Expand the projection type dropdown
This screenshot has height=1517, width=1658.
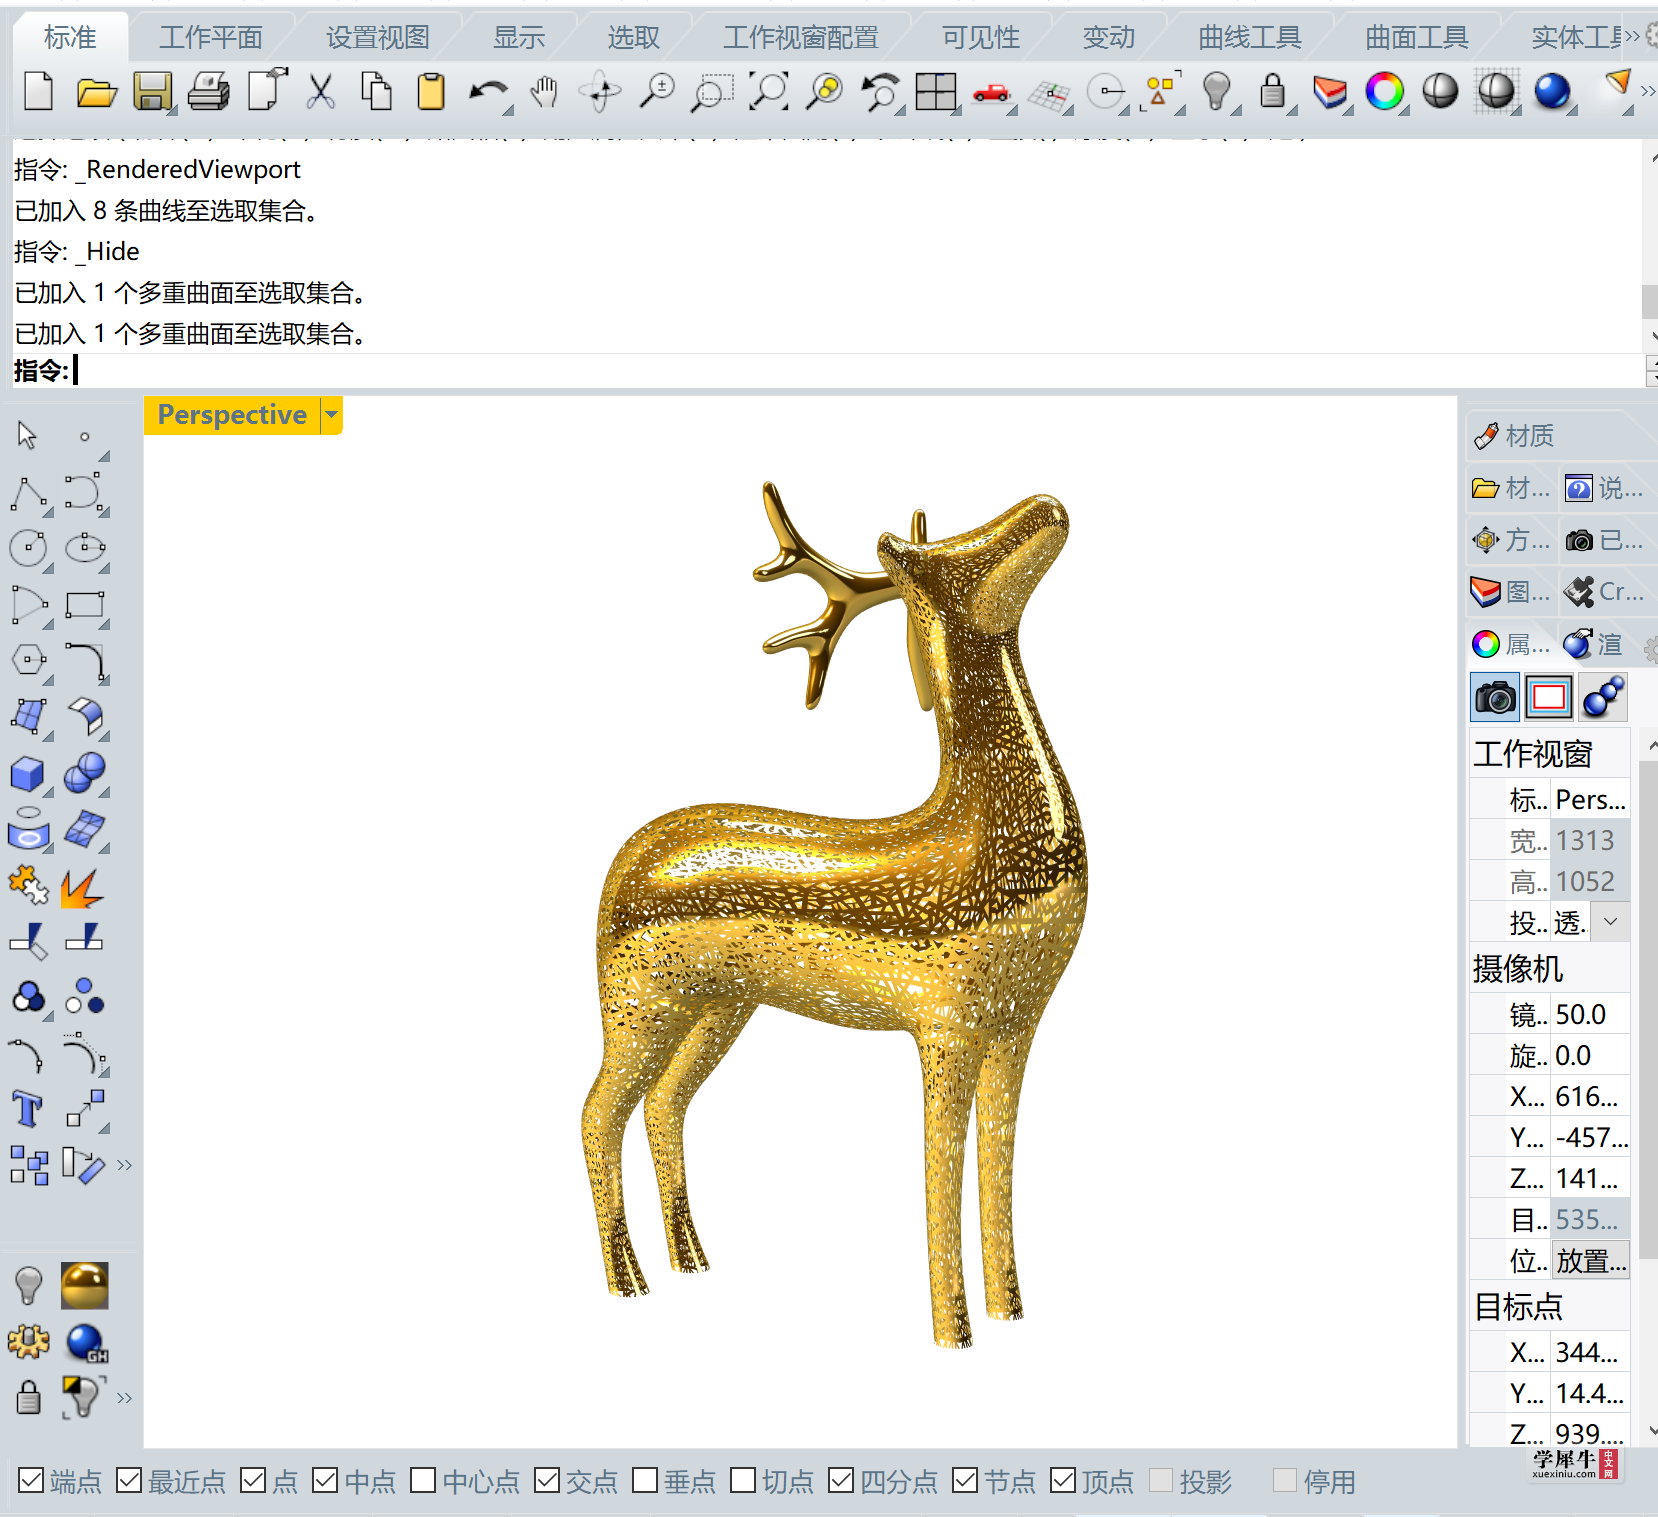pos(1610,921)
